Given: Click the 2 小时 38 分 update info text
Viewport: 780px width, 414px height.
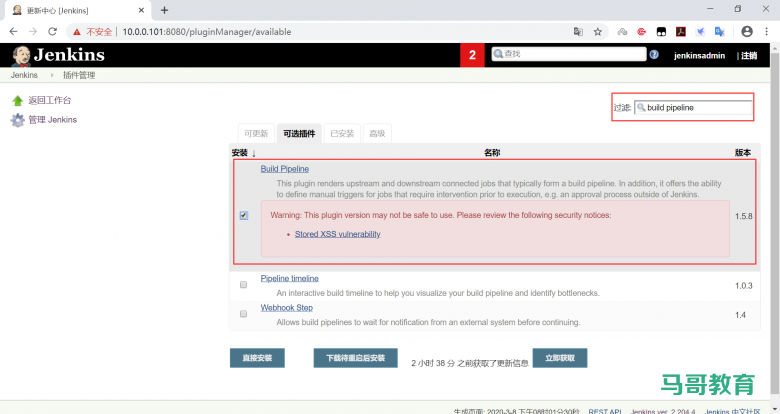Looking at the screenshot, I should (470, 363).
